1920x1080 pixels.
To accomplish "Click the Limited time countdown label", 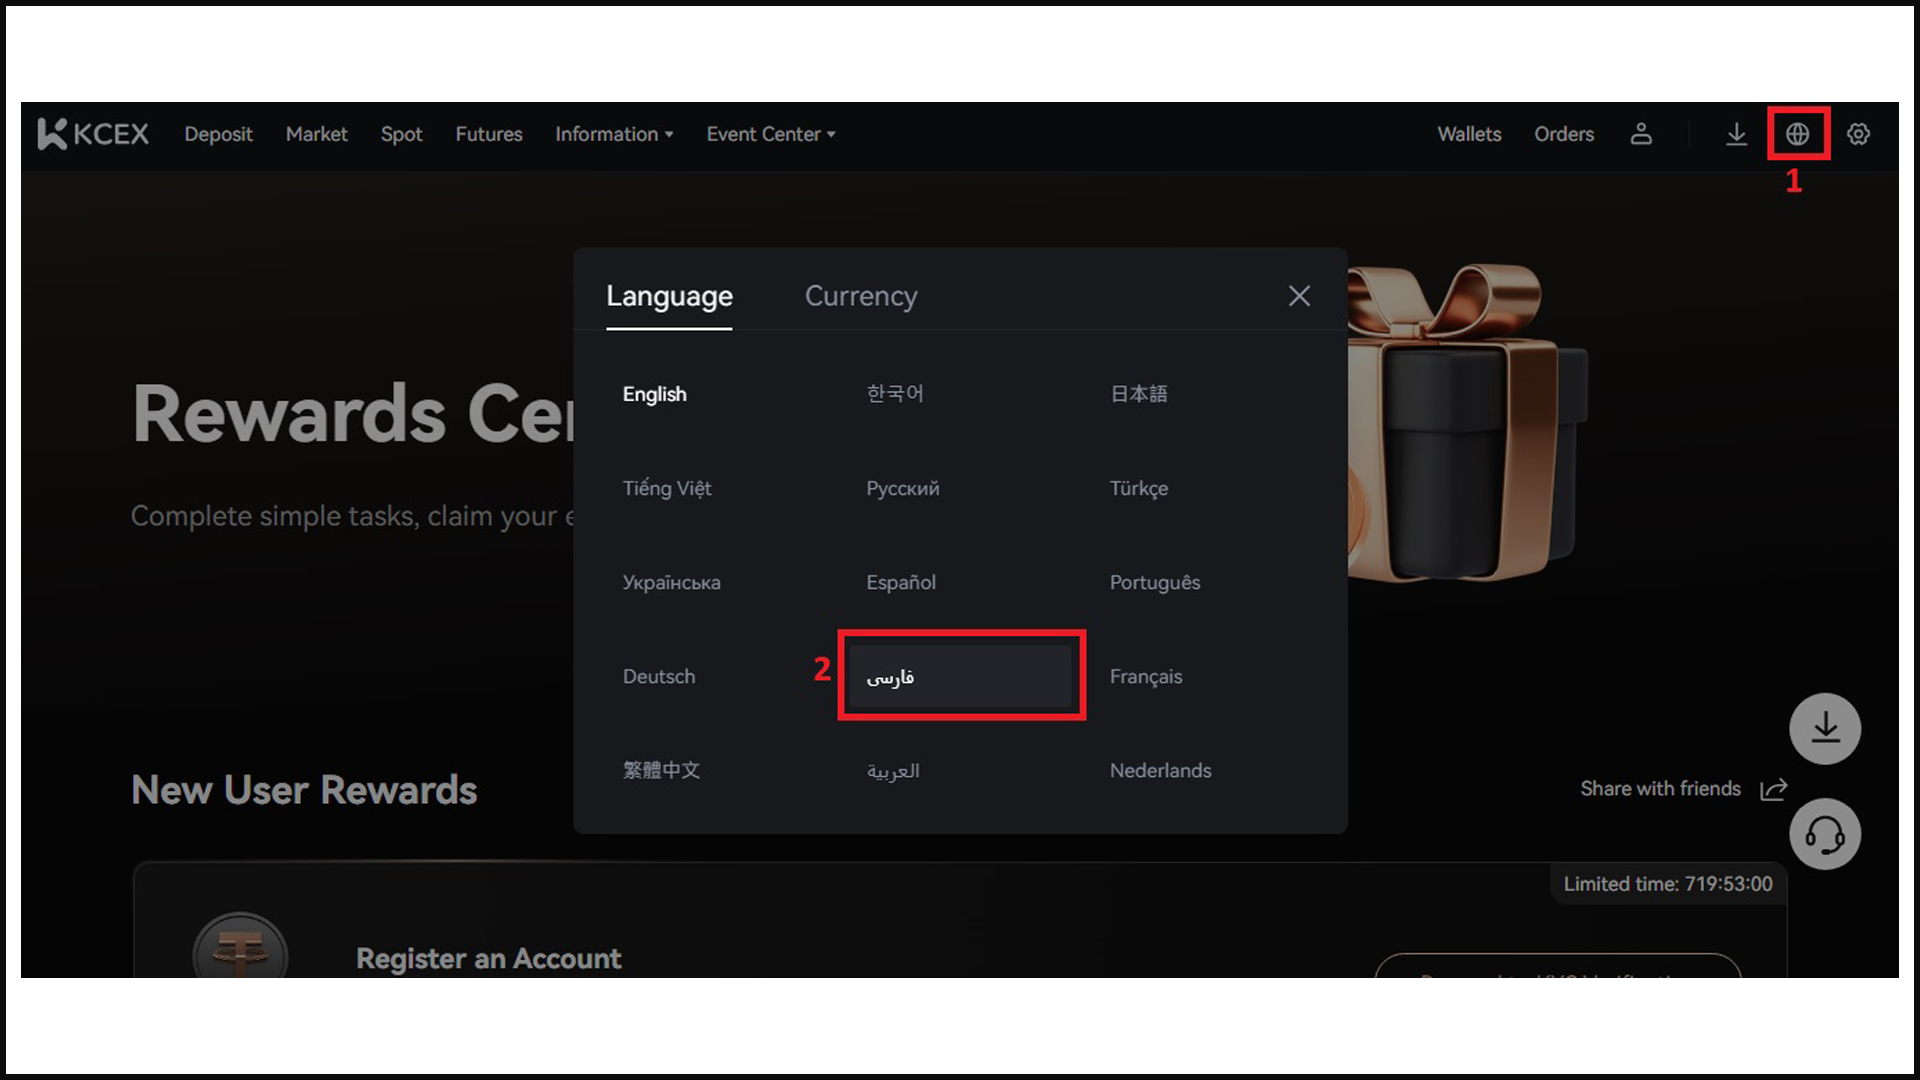I will 1668,884.
